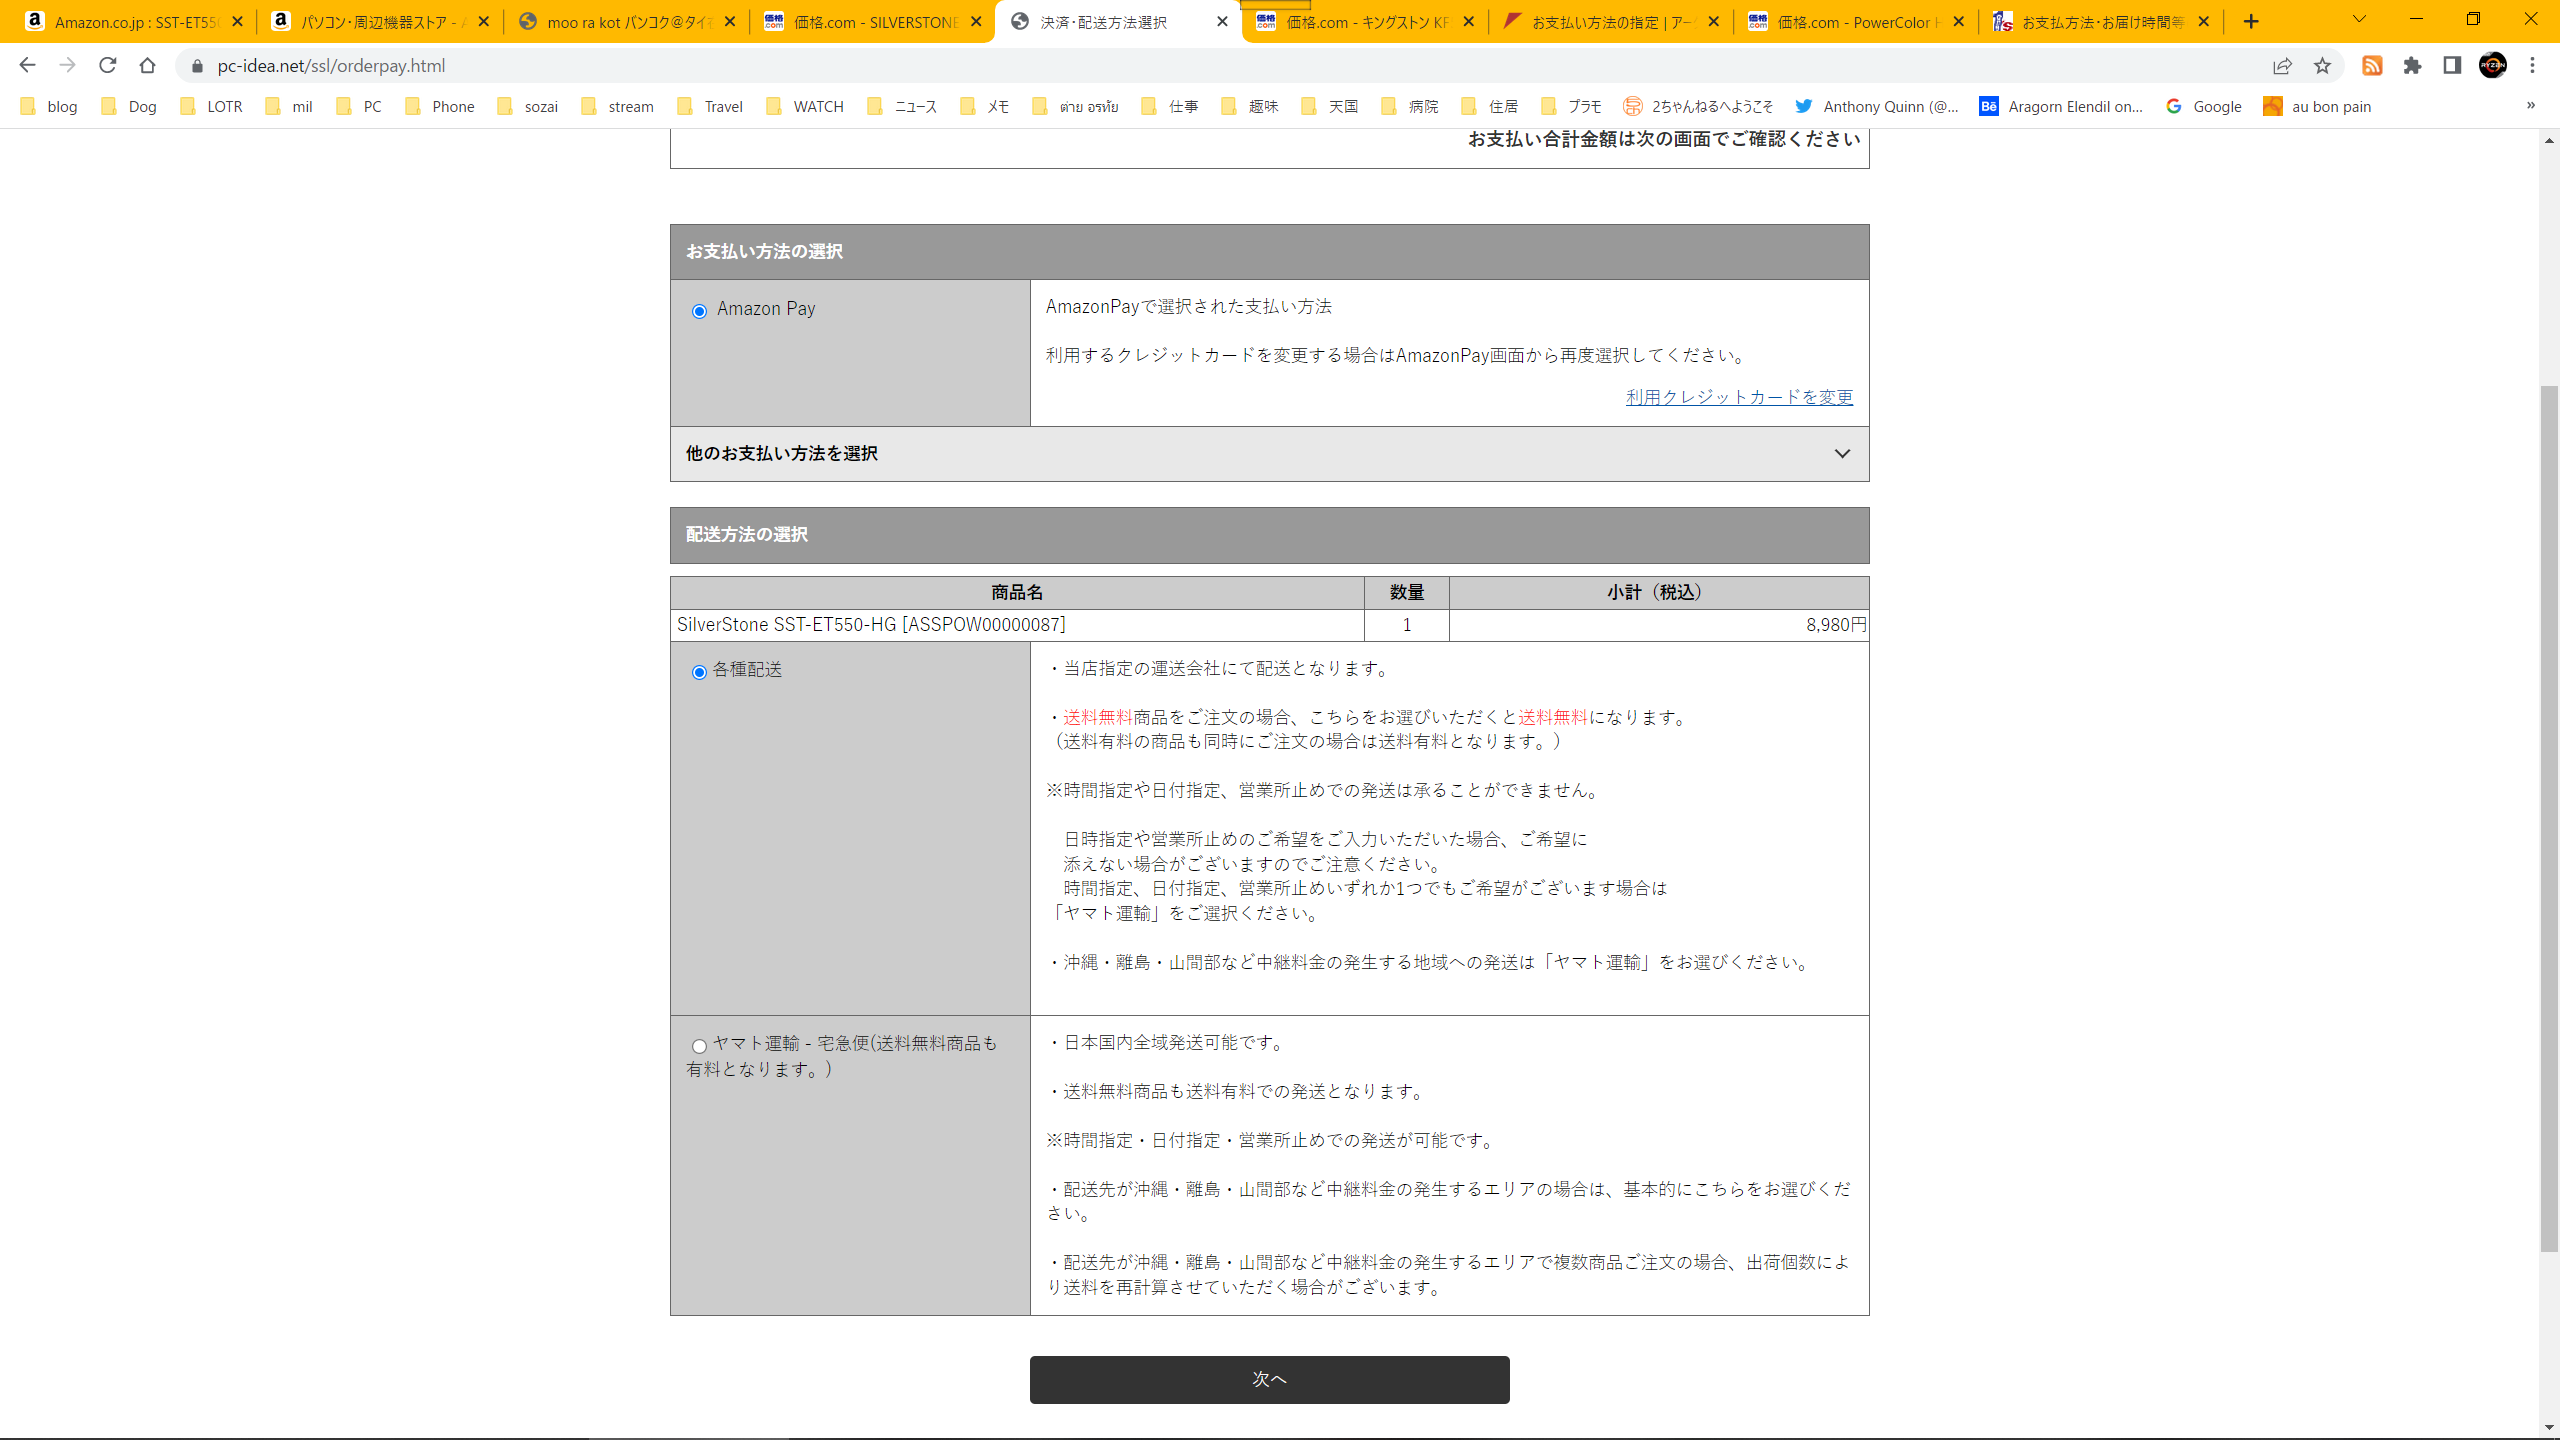Go back to the previous page
2560x1440 pixels.
pyautogui.click(x=27, y=65)
